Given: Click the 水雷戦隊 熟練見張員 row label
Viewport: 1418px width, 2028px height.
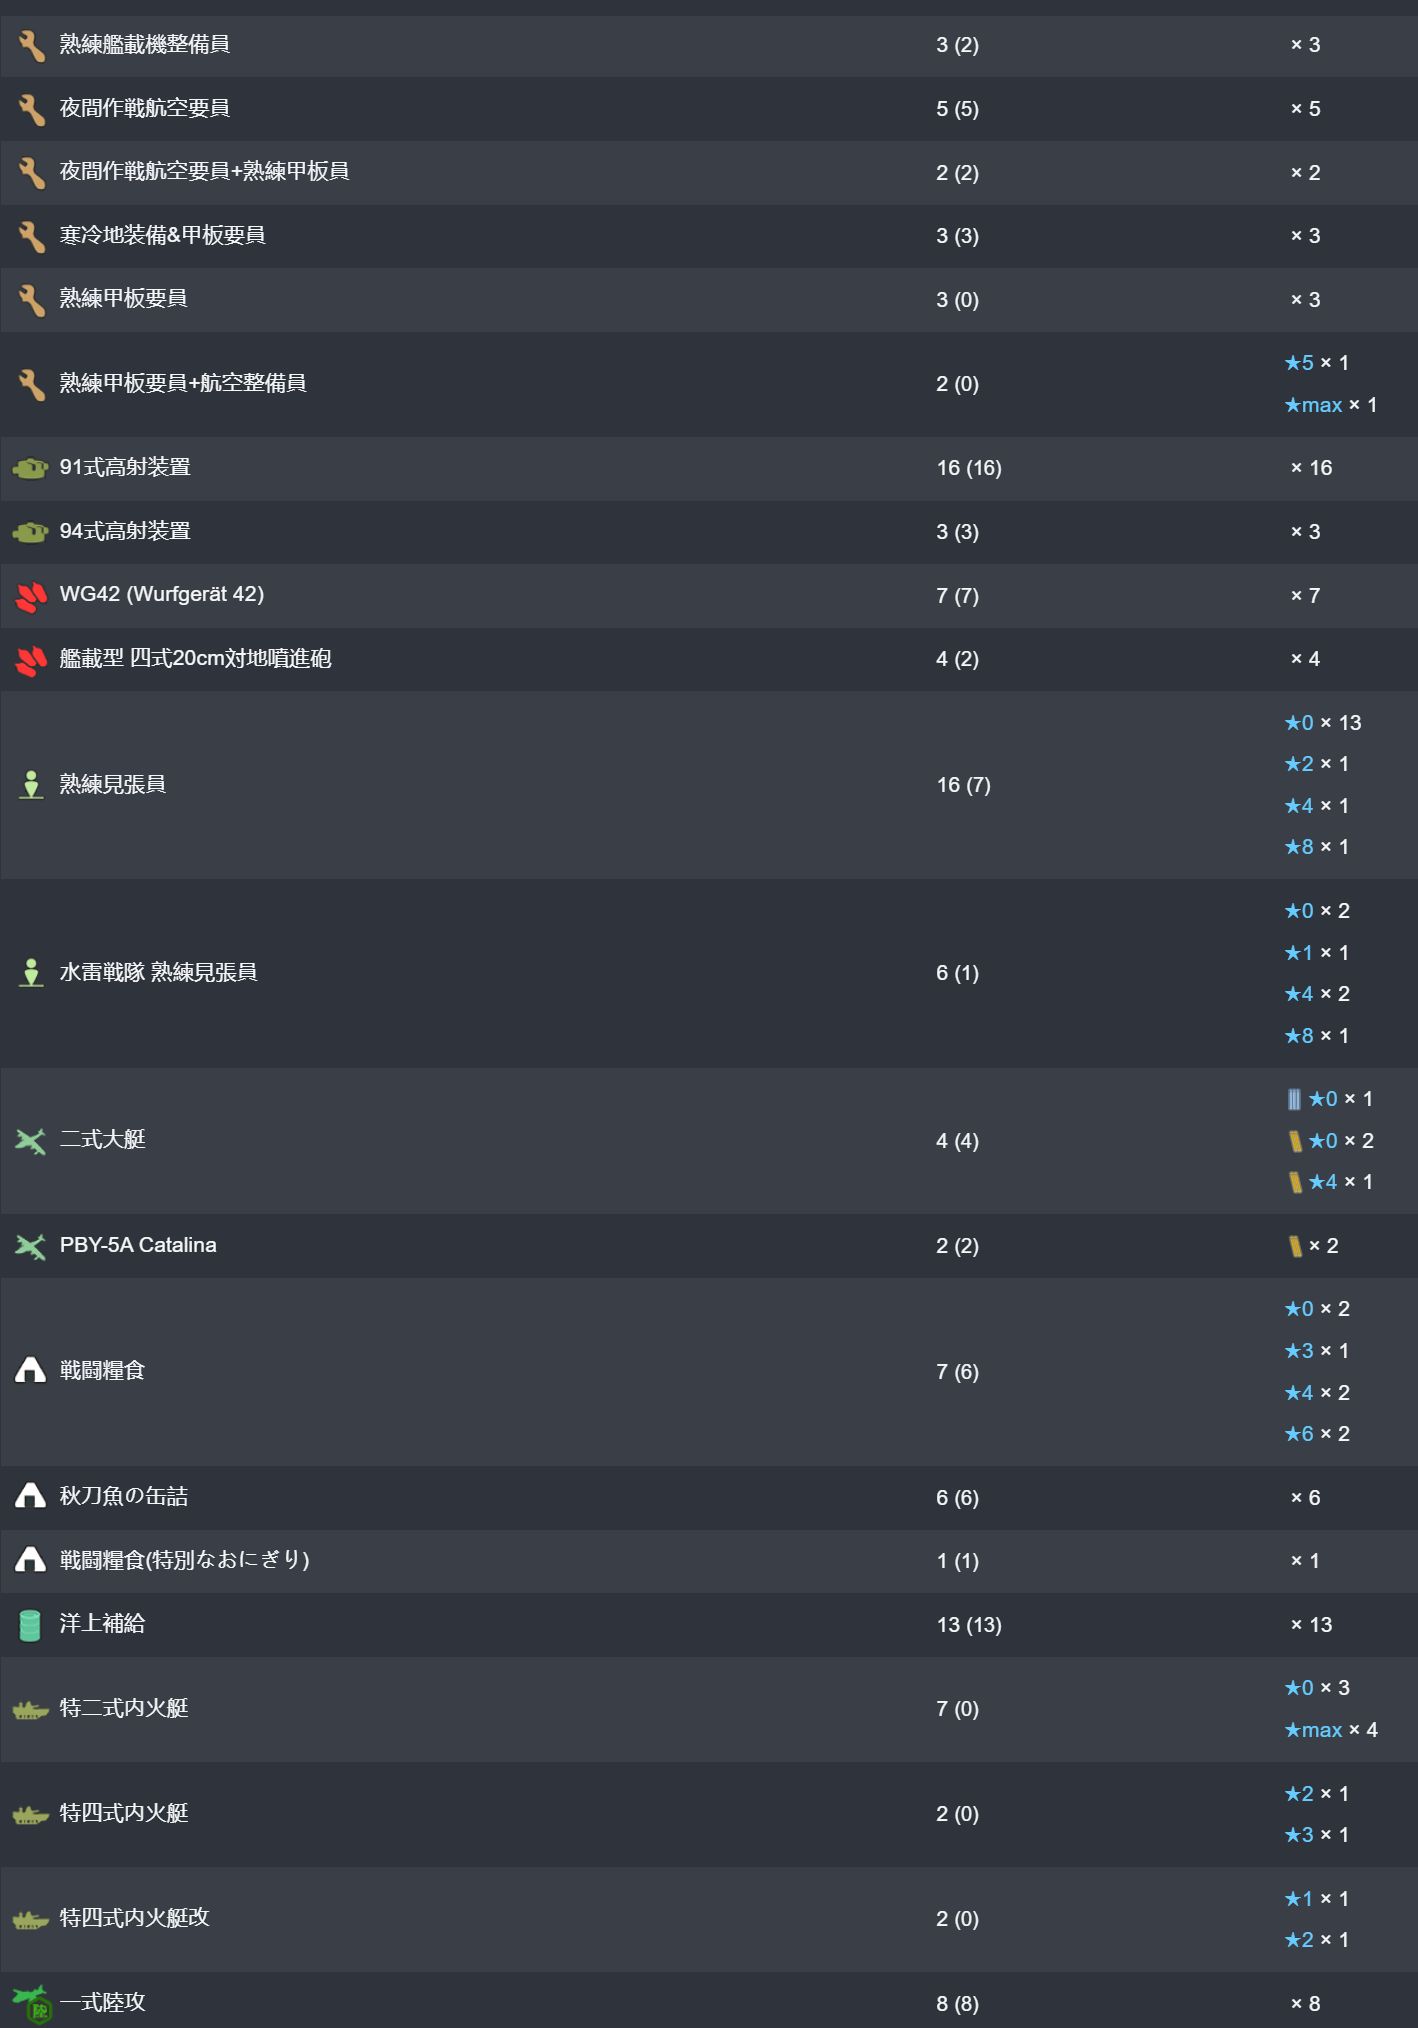Looking at the screenshot, I should tap(158, 973).
